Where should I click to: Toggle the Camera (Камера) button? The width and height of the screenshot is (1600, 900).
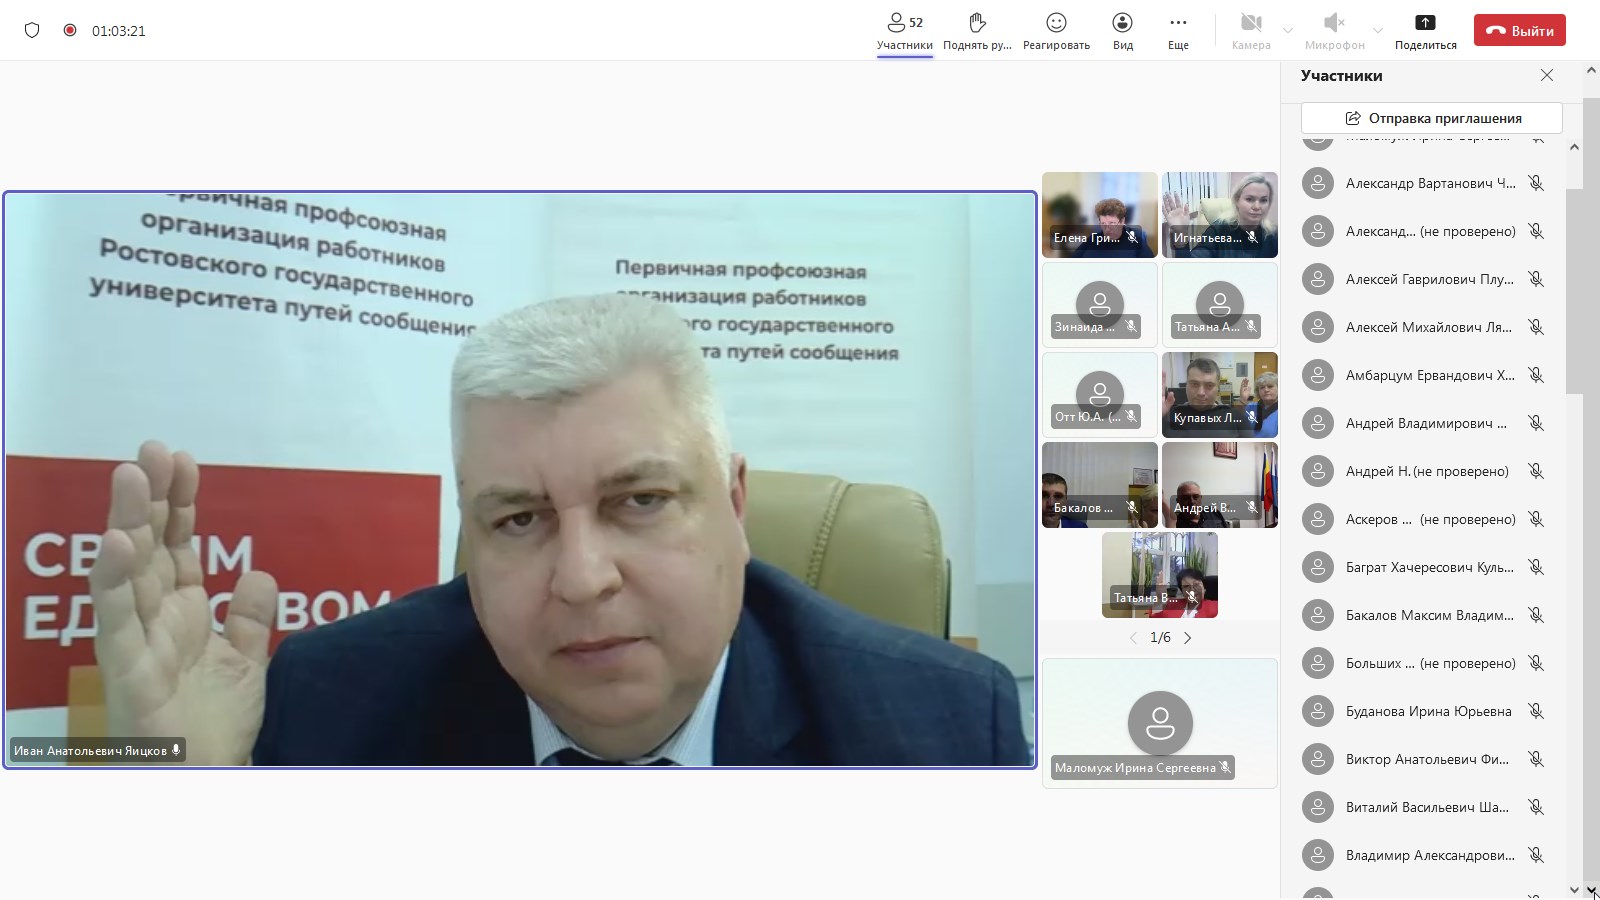1250,30
